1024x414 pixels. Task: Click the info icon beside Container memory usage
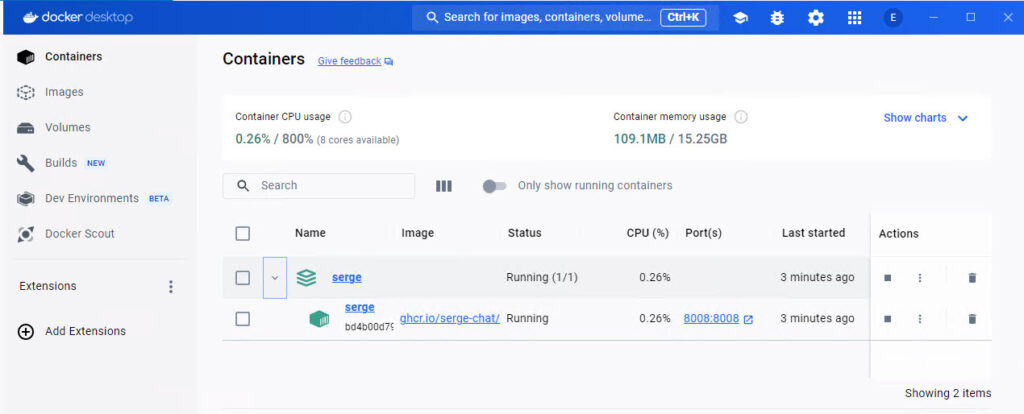741,117
